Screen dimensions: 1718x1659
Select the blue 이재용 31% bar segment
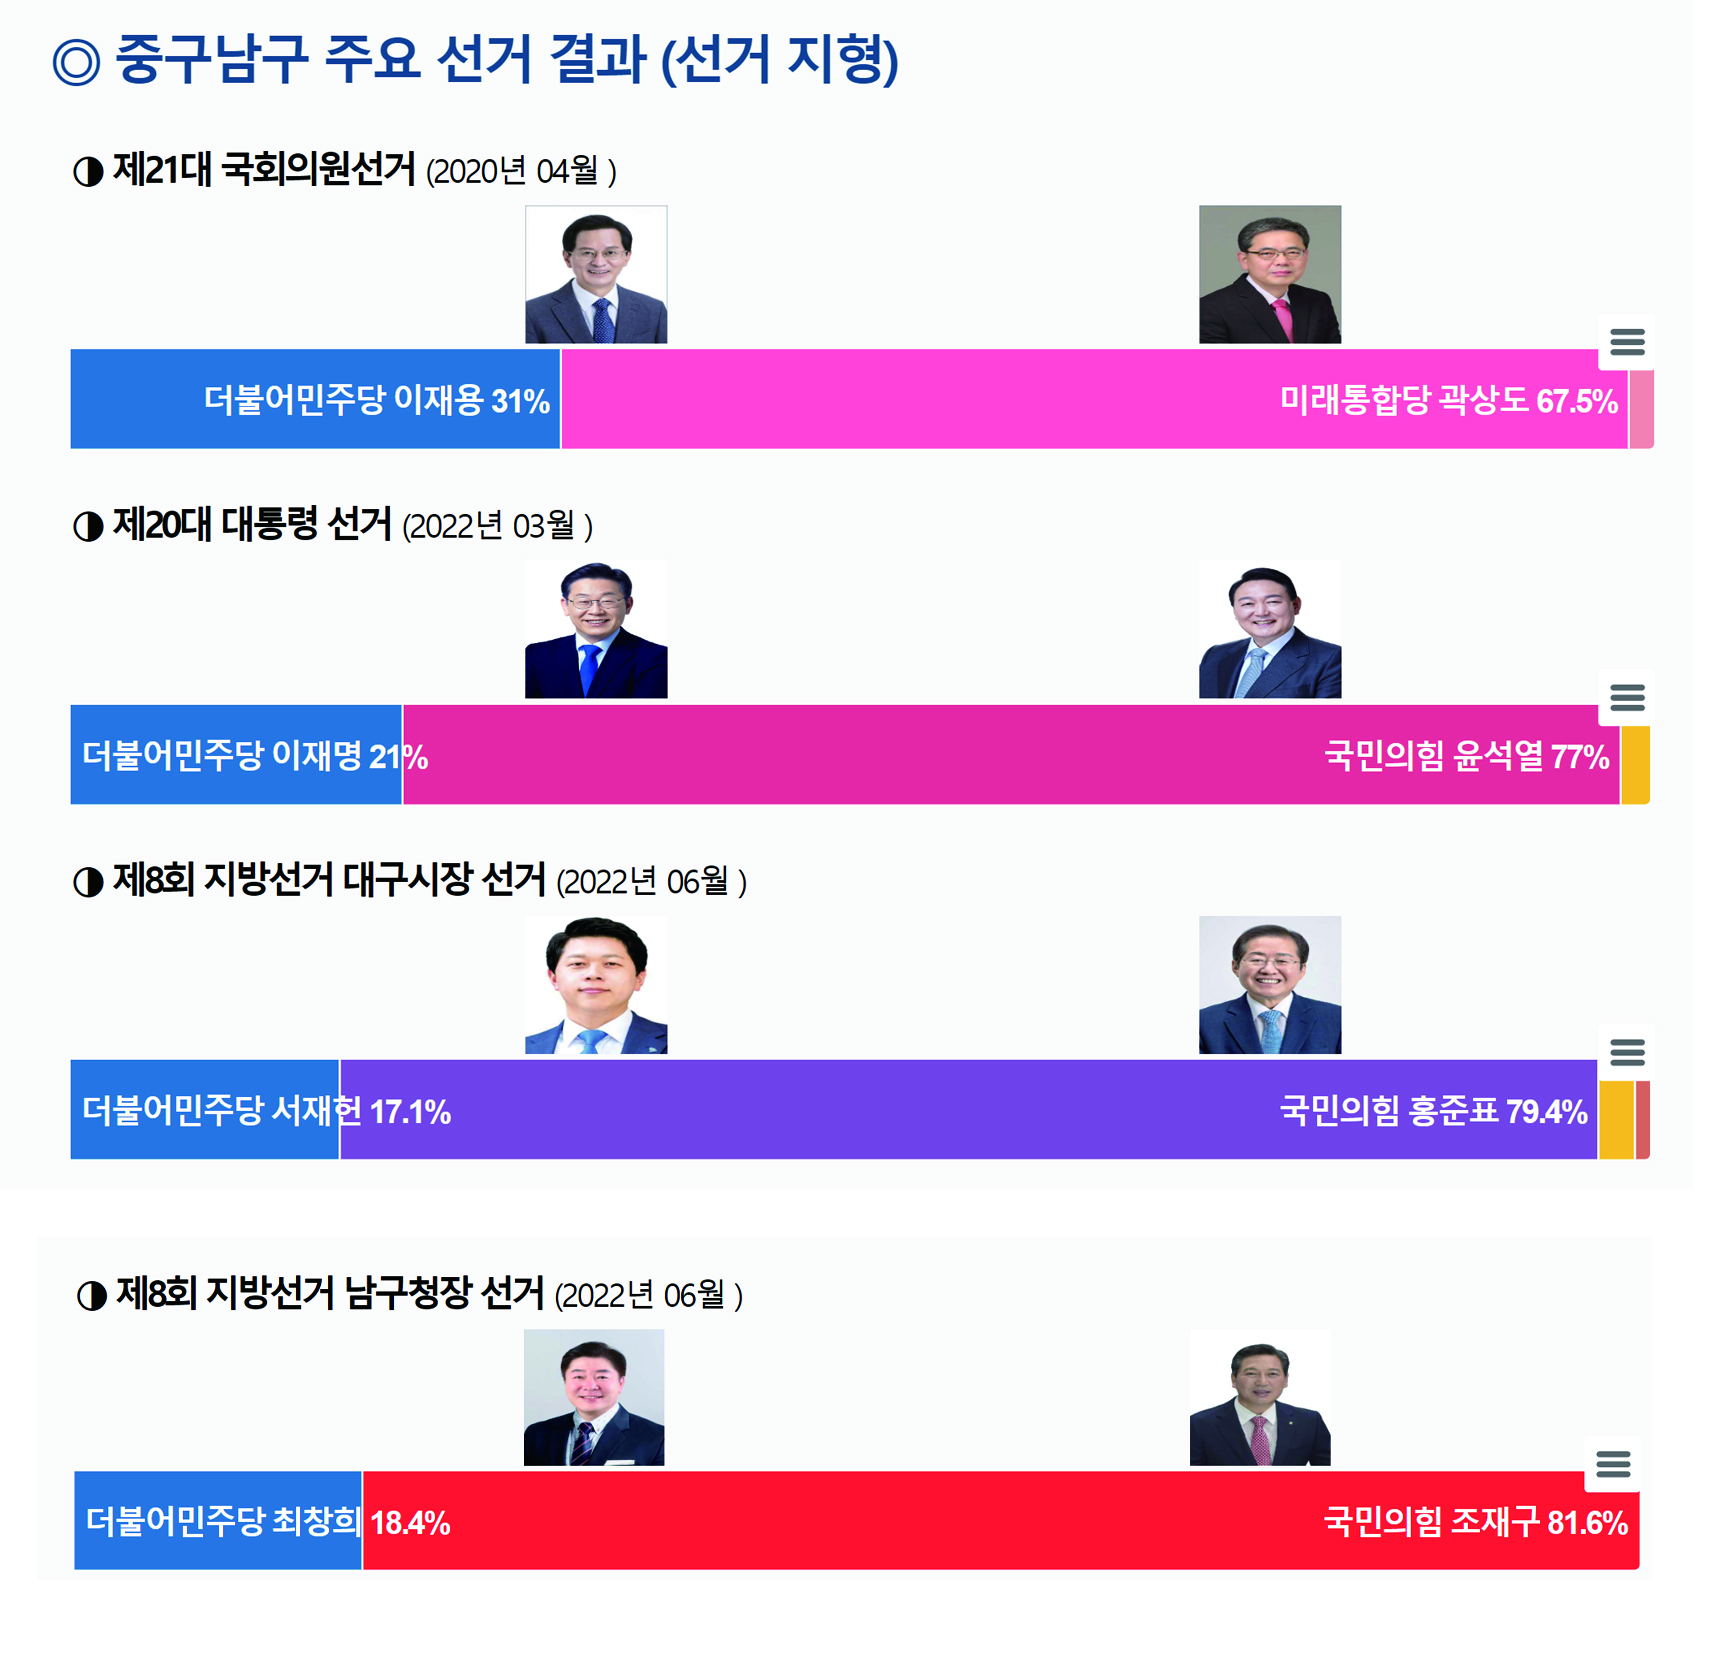click(315, 399)
